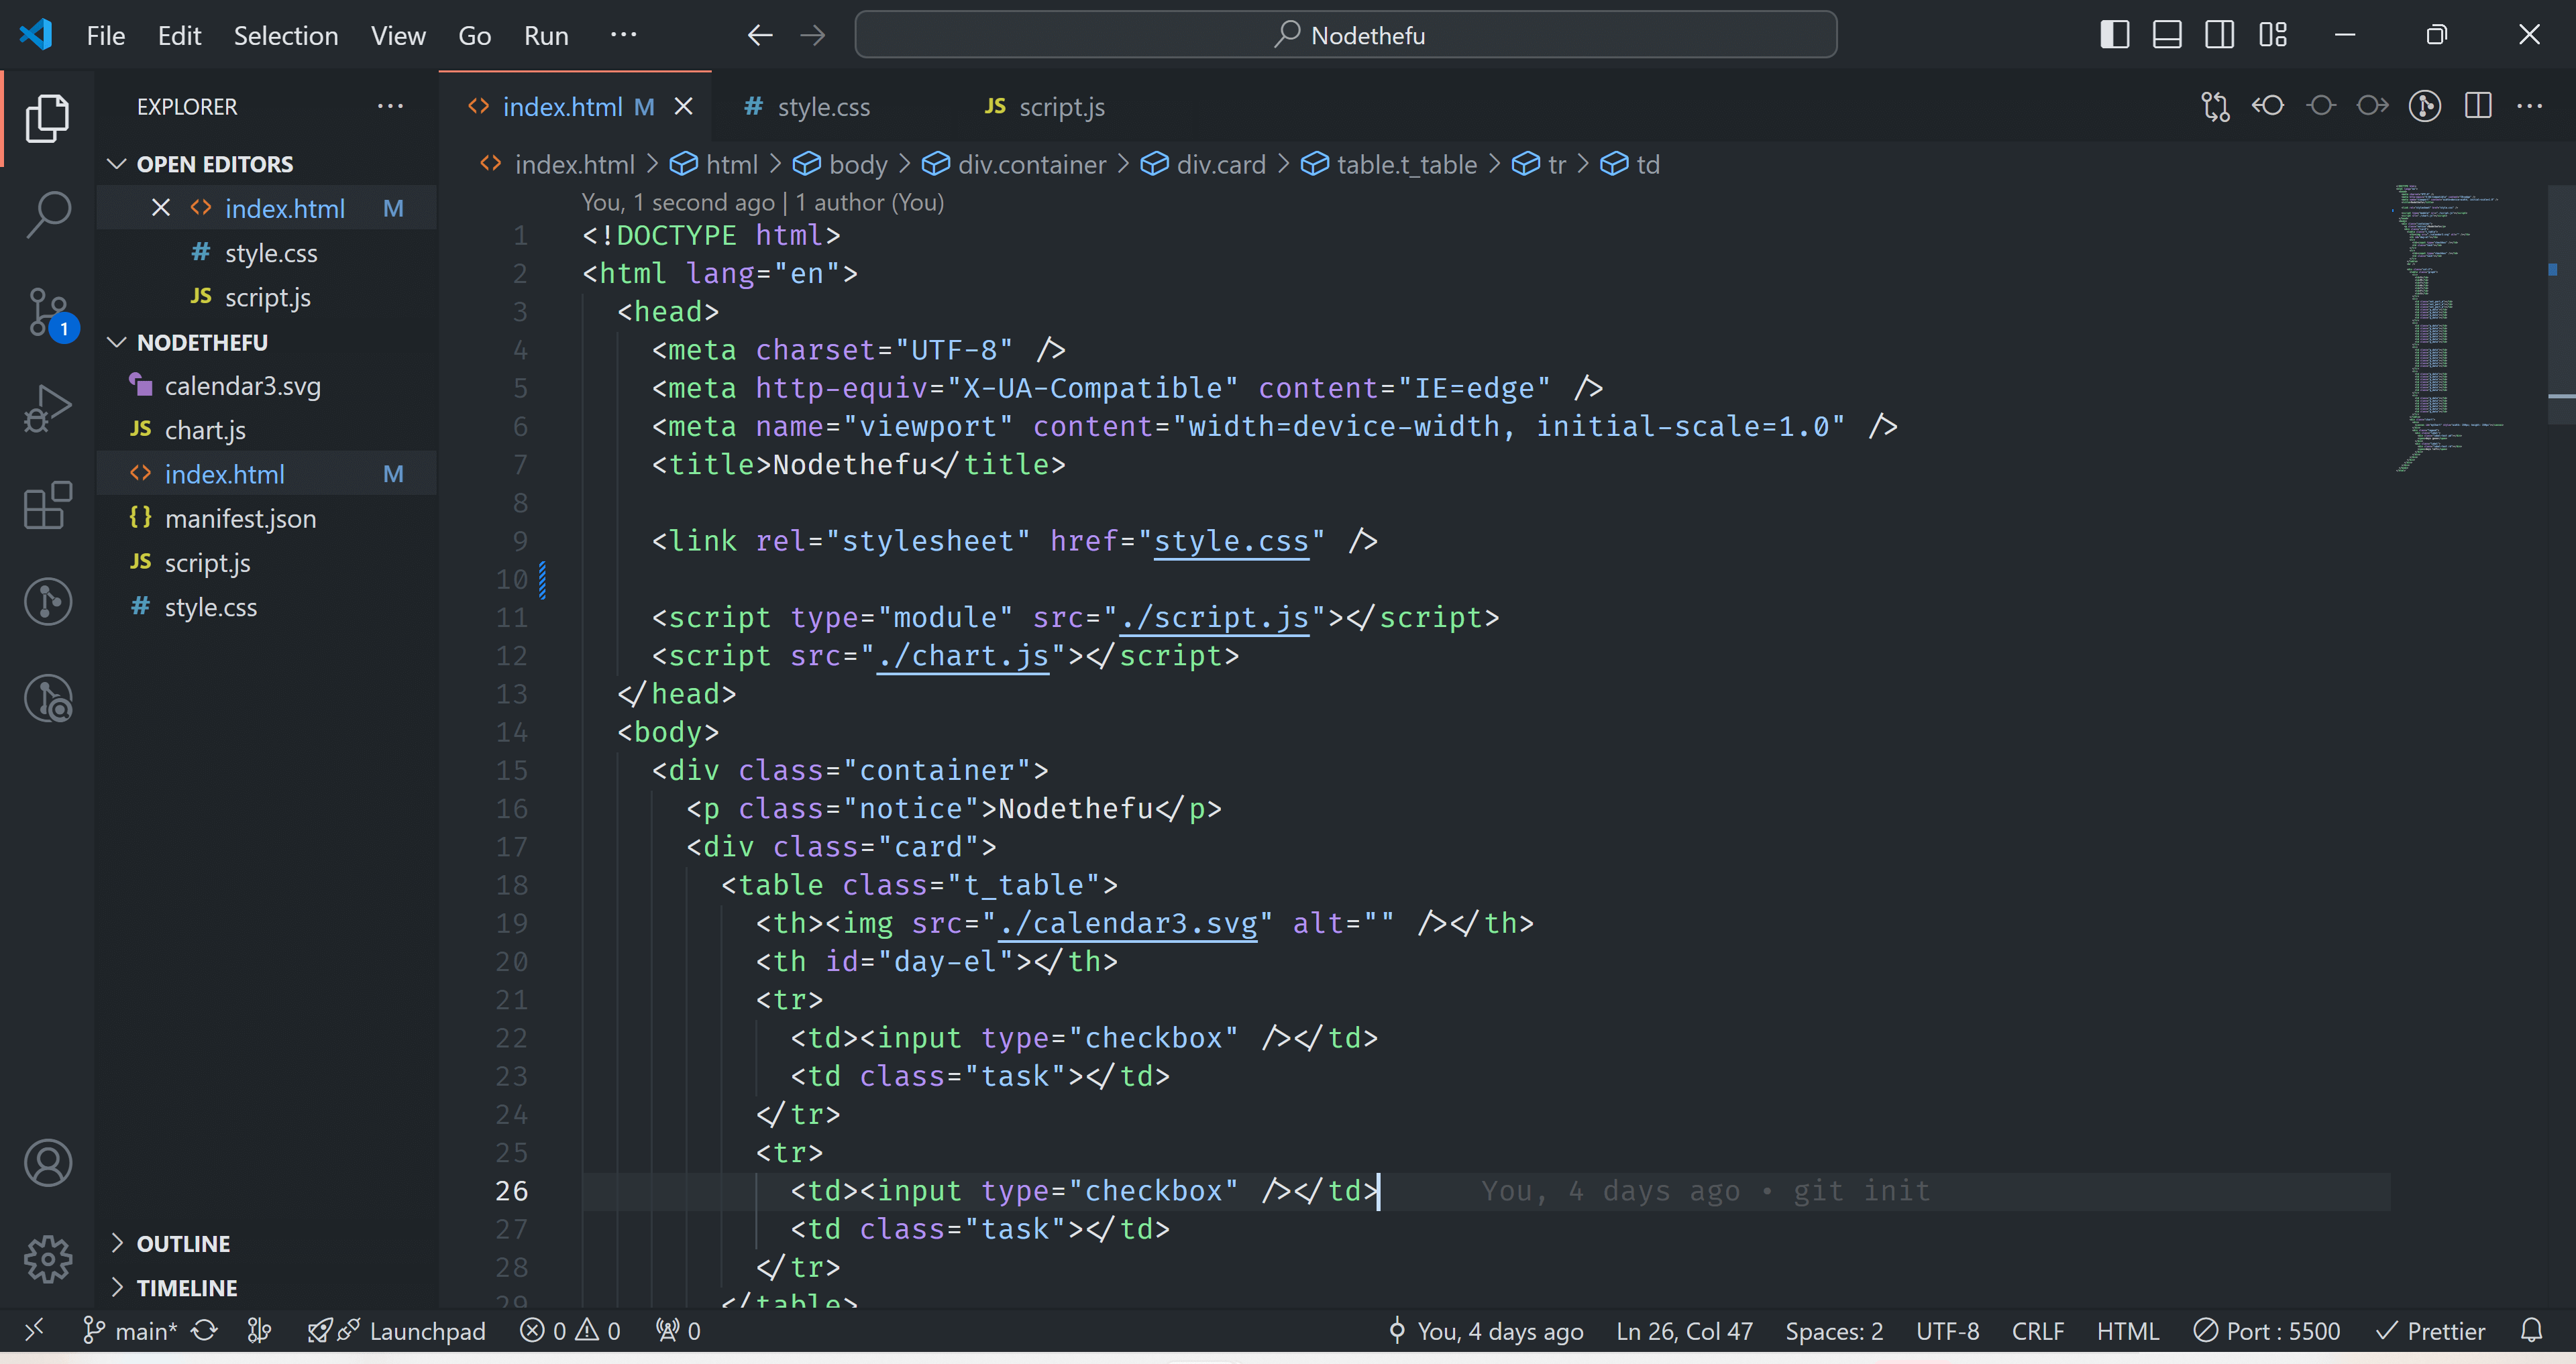Close index.html in Open Editors list
The width and height of the screenshot is (2576, 1364).
point(160,208)
